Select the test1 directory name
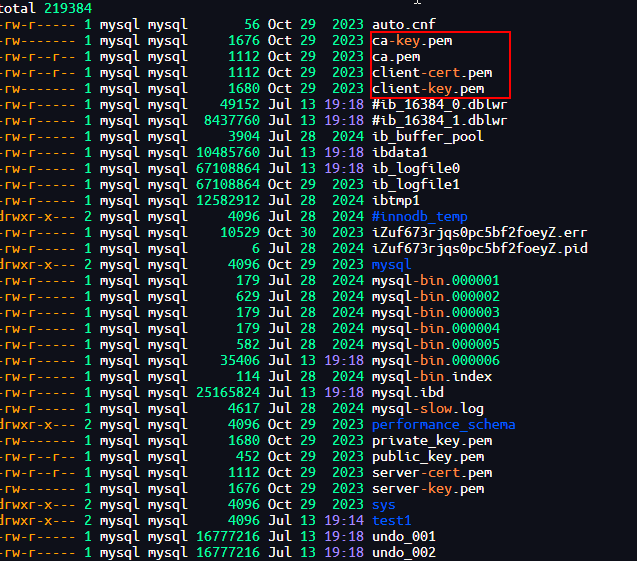The width and height of the screenshot is (637, 561). (392, 521)
